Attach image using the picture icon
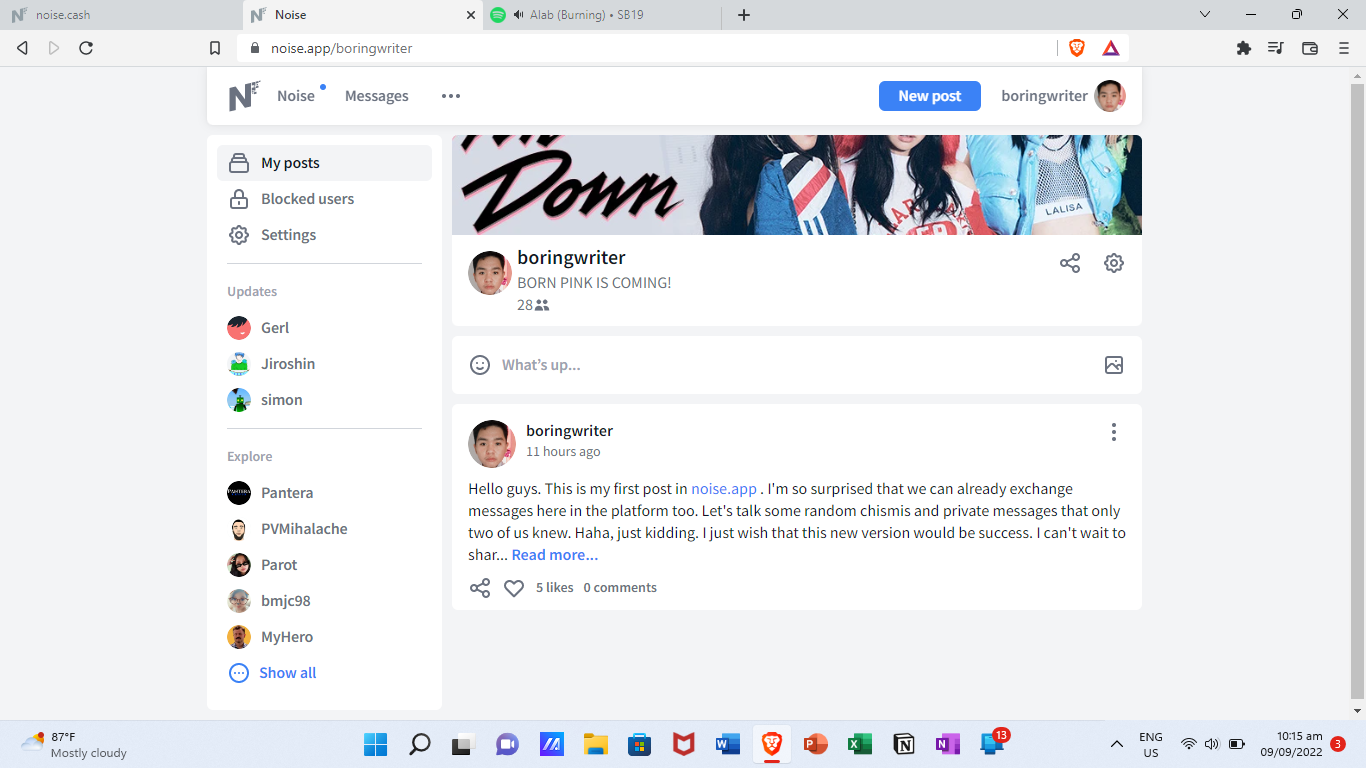The image size is (1366, 768). coord(1114,365)
